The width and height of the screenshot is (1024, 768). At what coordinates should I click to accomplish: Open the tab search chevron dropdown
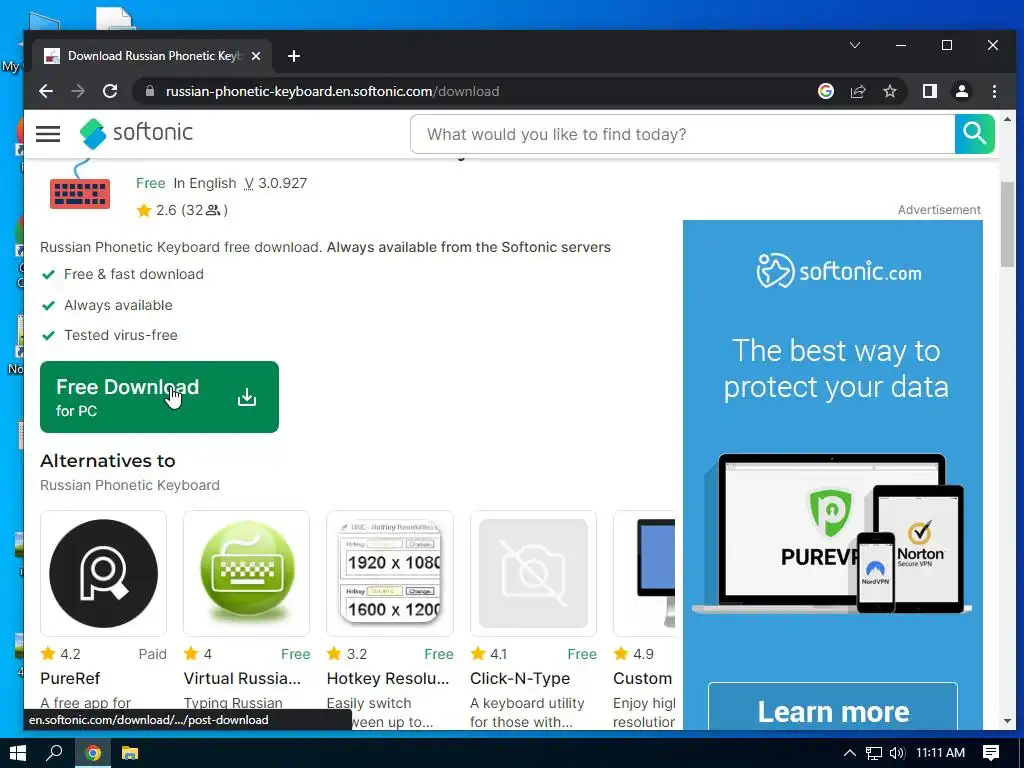click(854, 45)
